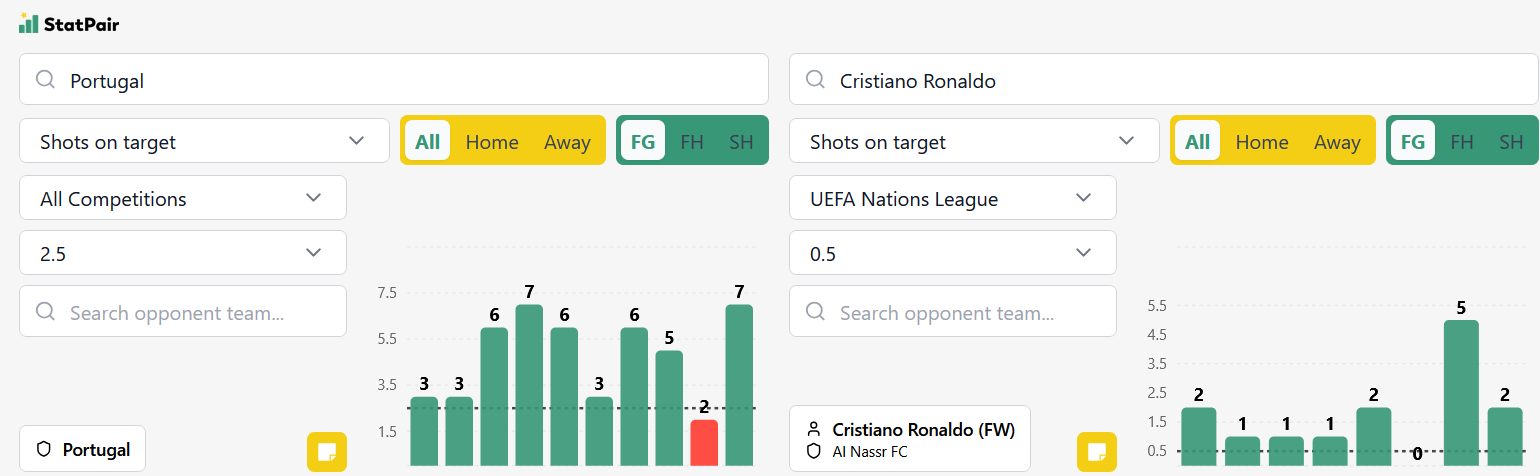Click the shield icon on the Portugal badge
1540x476 pixels.
(x=43, y=450)
